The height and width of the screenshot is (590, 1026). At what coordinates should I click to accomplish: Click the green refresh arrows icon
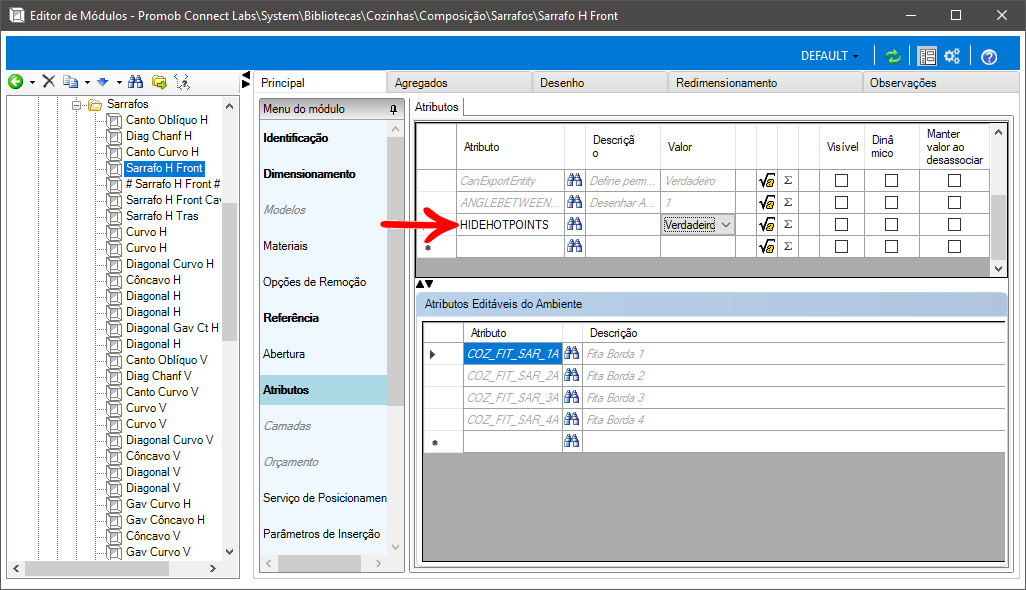[x=893, y=56]
